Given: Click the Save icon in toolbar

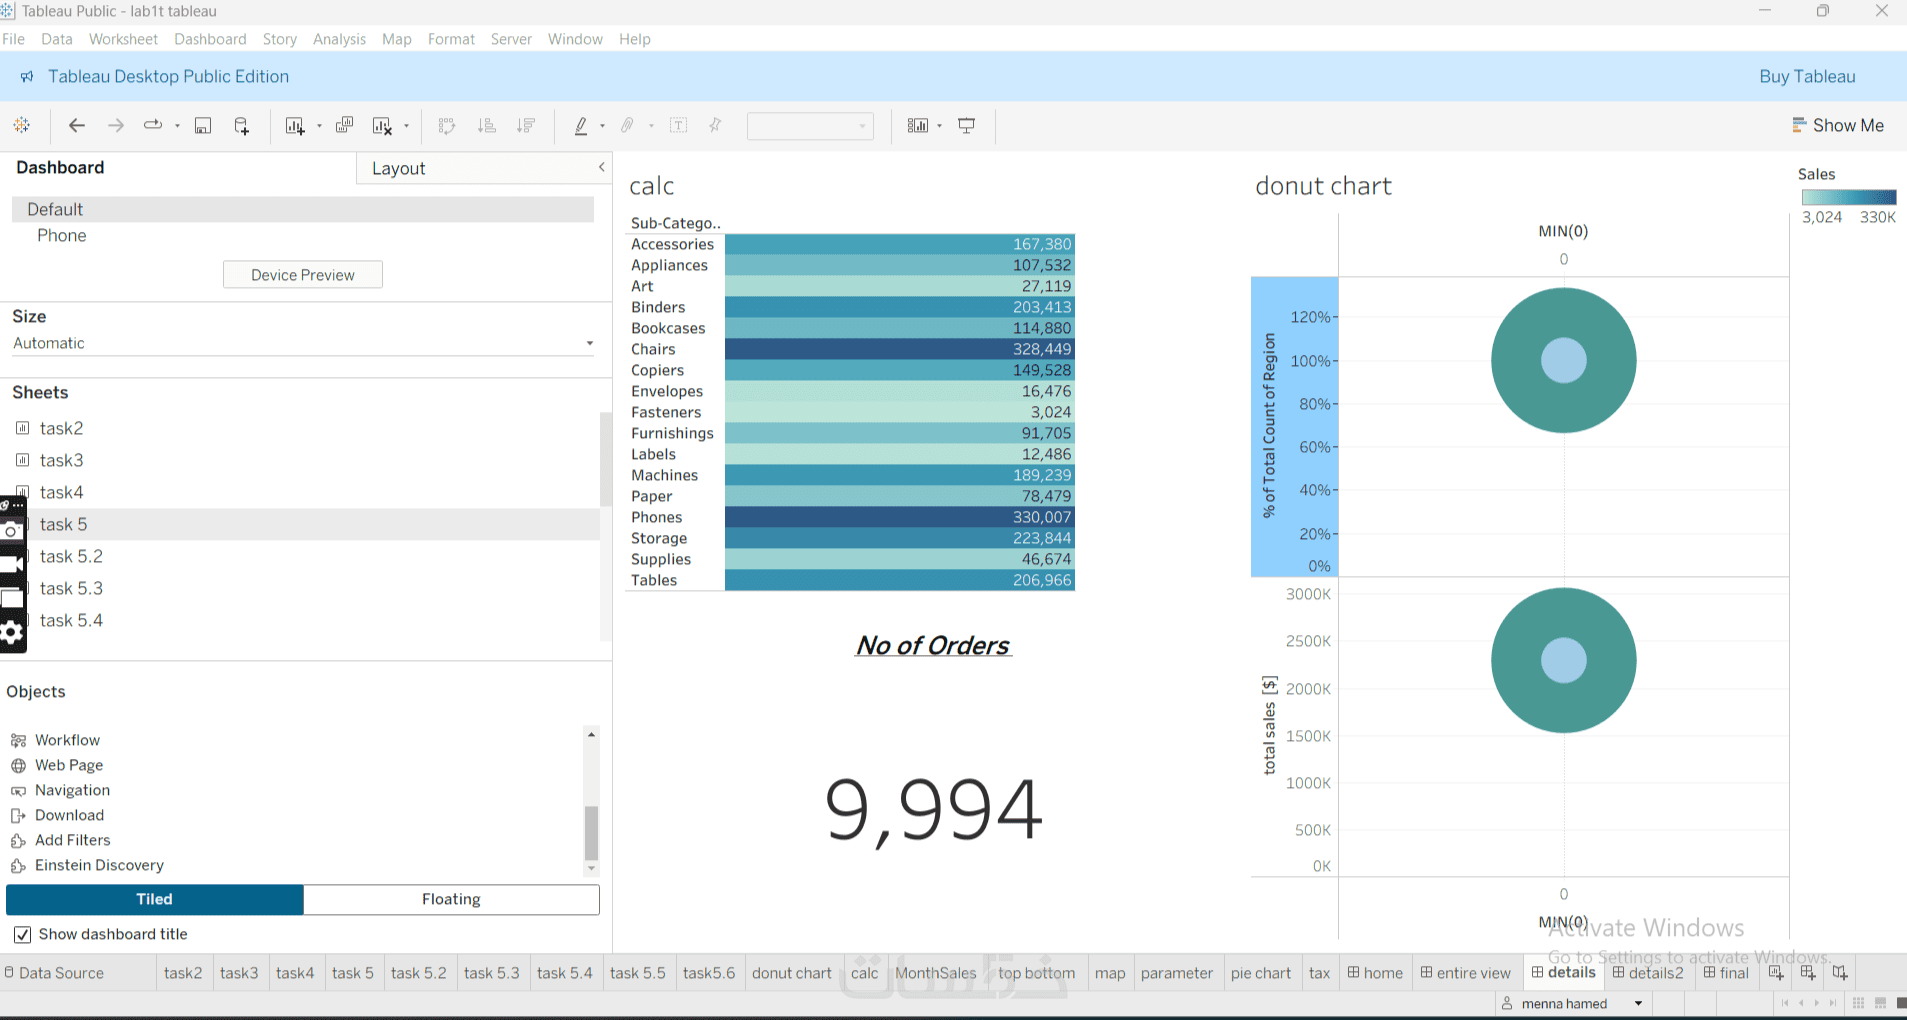Looking at the screenshot, I should click(x=203, y=125).
